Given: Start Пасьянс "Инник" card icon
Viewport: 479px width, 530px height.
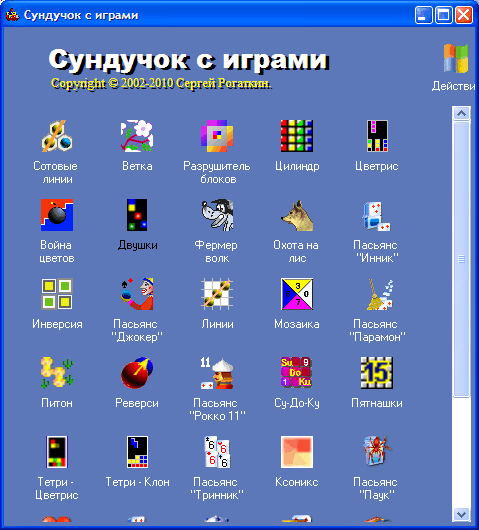Looking at the screenshot, I should [x=377, y=216].
